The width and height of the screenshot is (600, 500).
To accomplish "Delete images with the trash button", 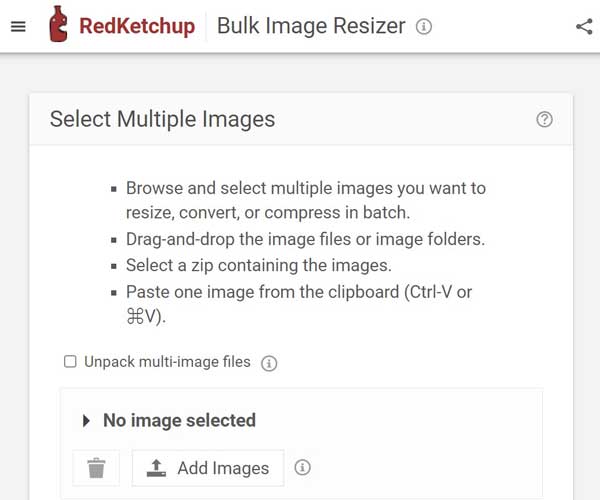I will (96, 468).
